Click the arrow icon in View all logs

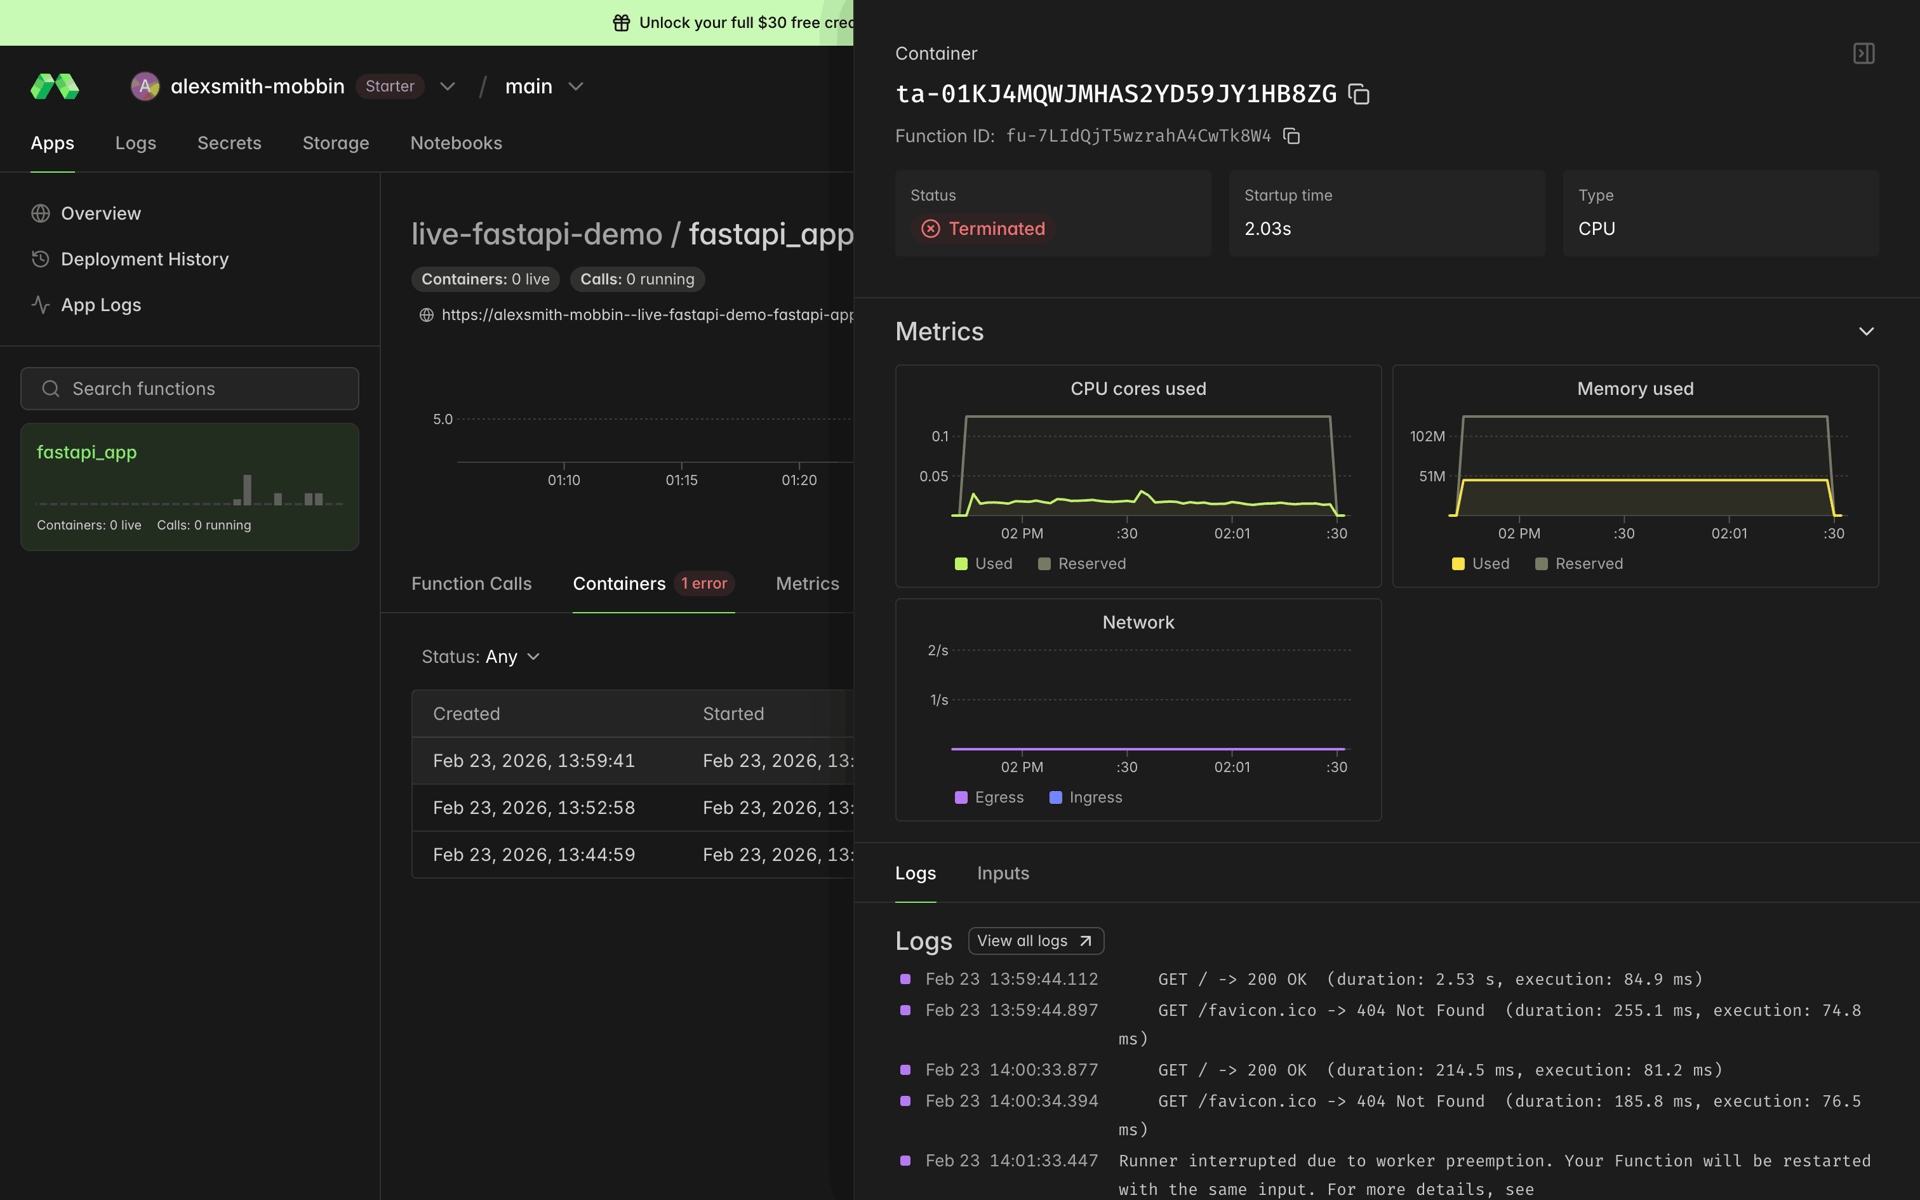(x=1086, y=941)
